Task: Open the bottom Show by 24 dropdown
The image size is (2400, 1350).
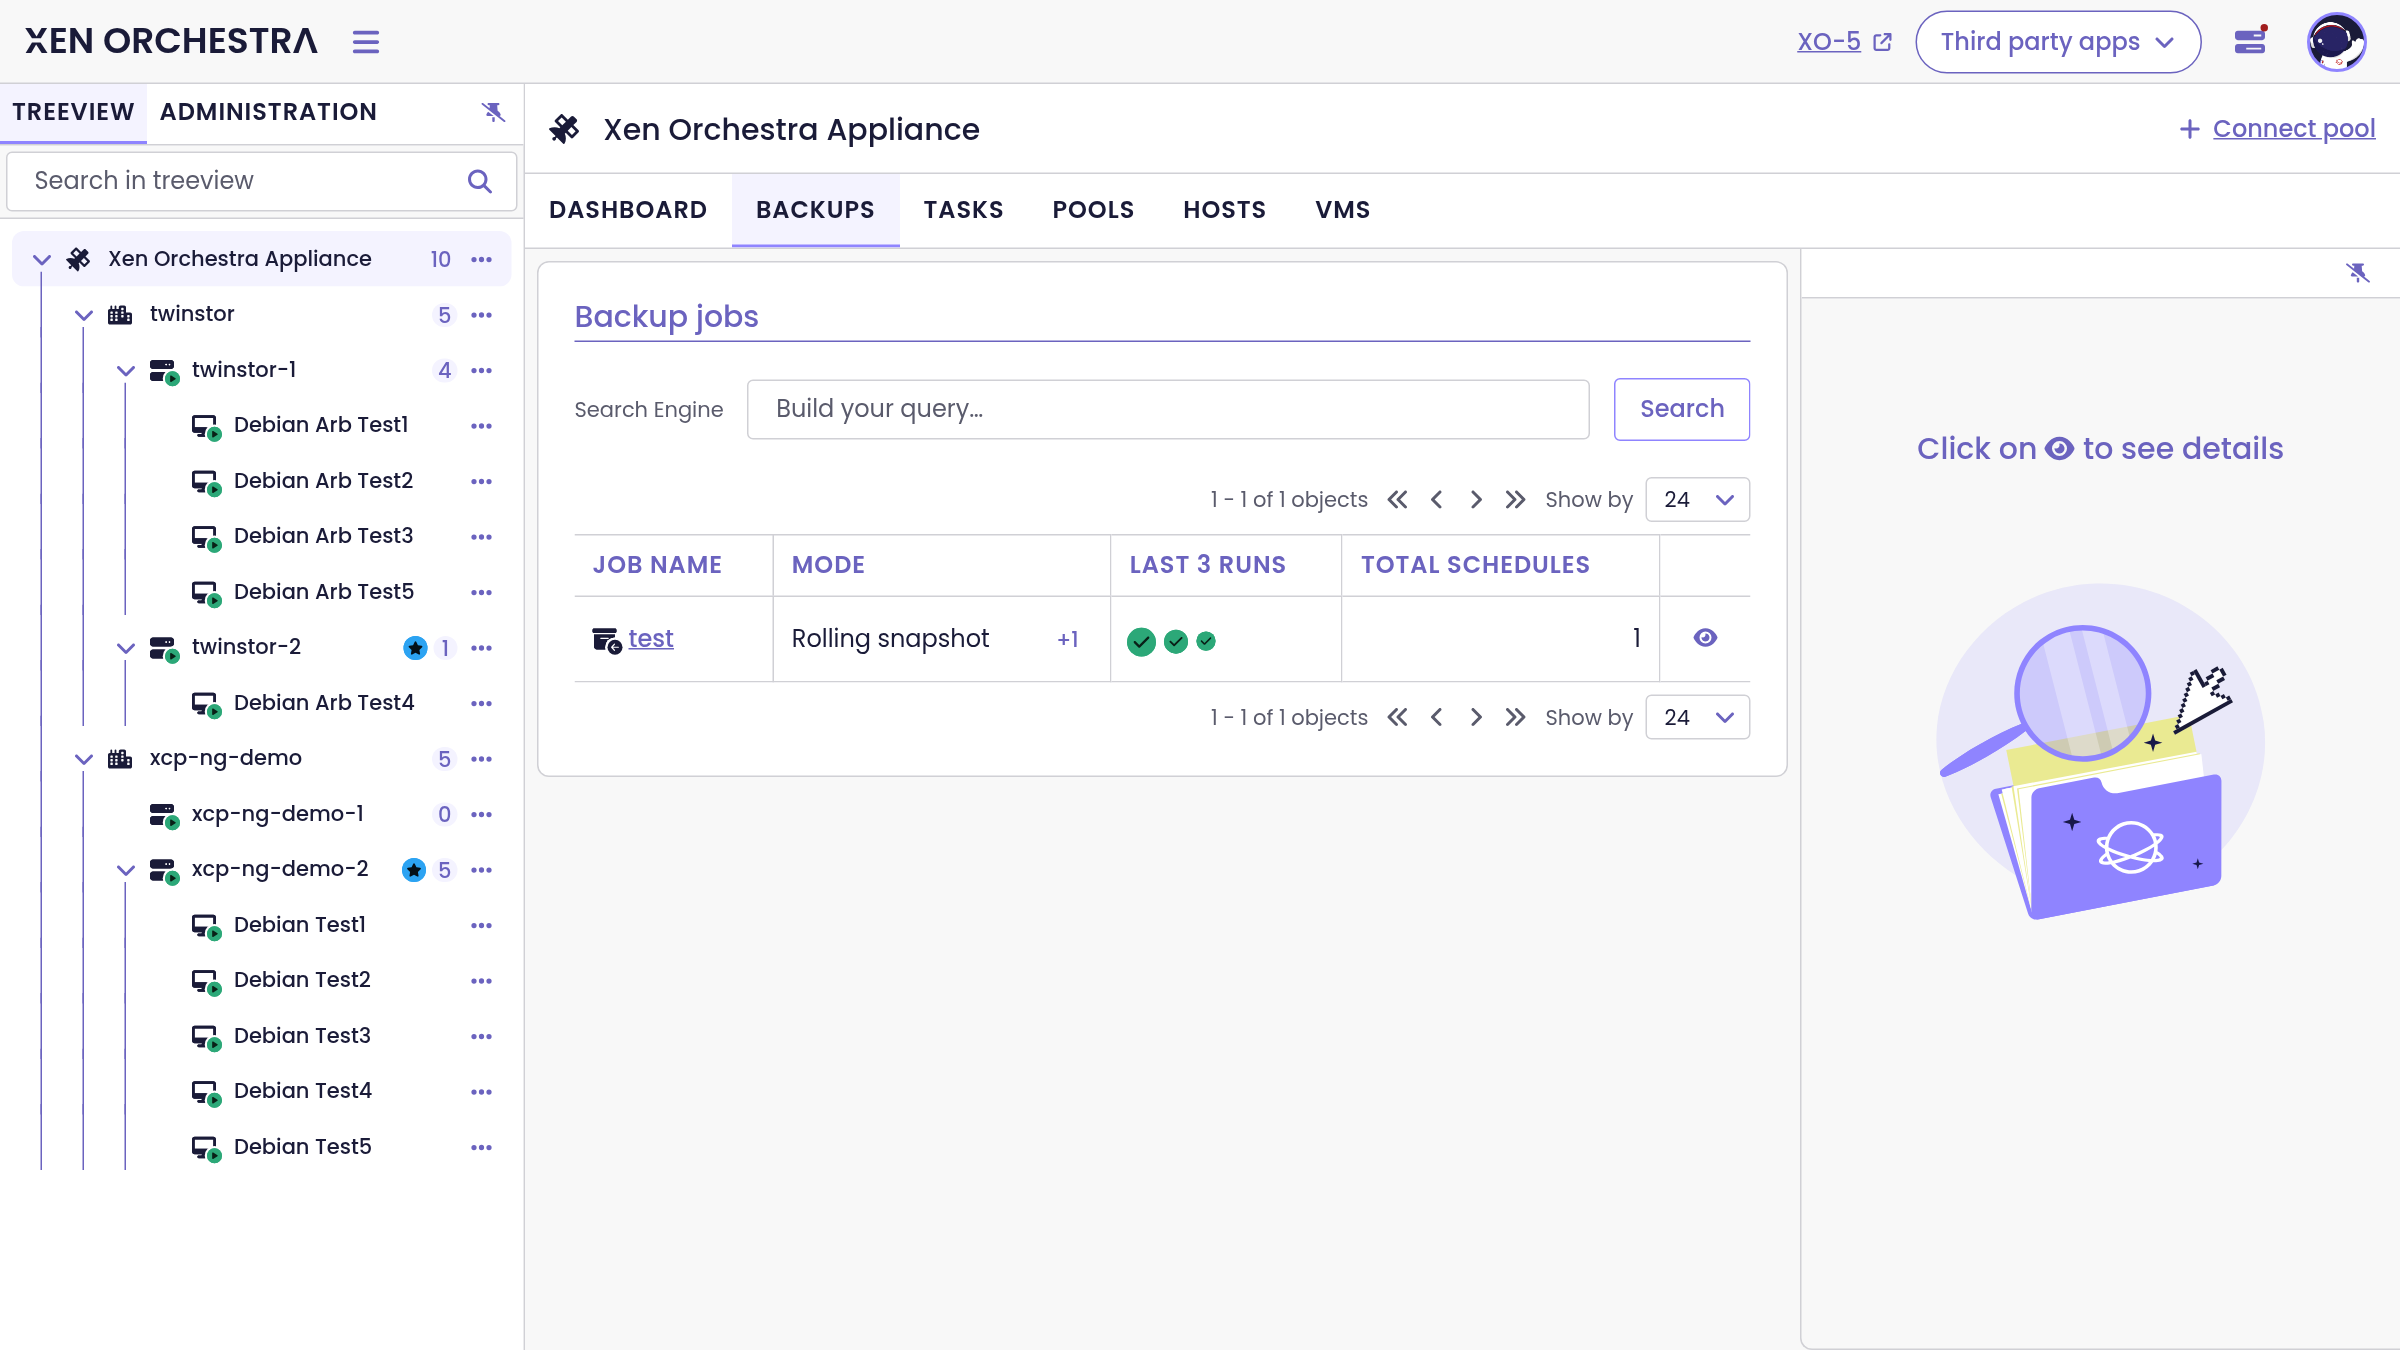Action: 1698,718
